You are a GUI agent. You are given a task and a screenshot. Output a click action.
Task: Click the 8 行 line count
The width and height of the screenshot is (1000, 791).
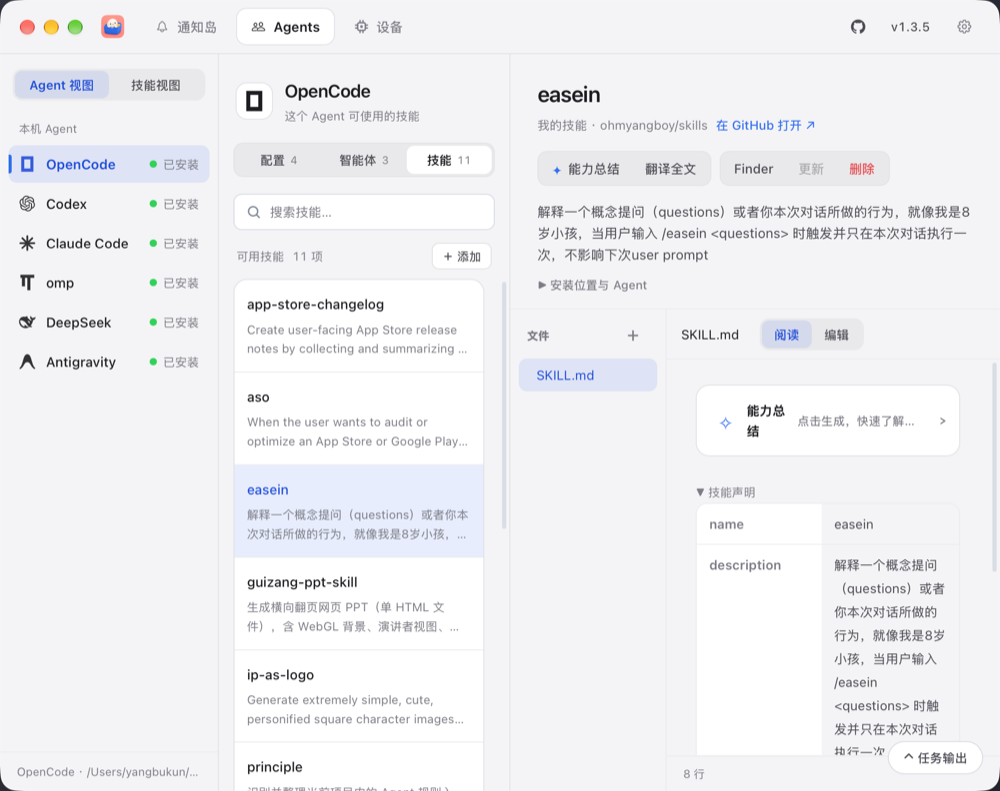pyautogui.click(x=694, y=774)
